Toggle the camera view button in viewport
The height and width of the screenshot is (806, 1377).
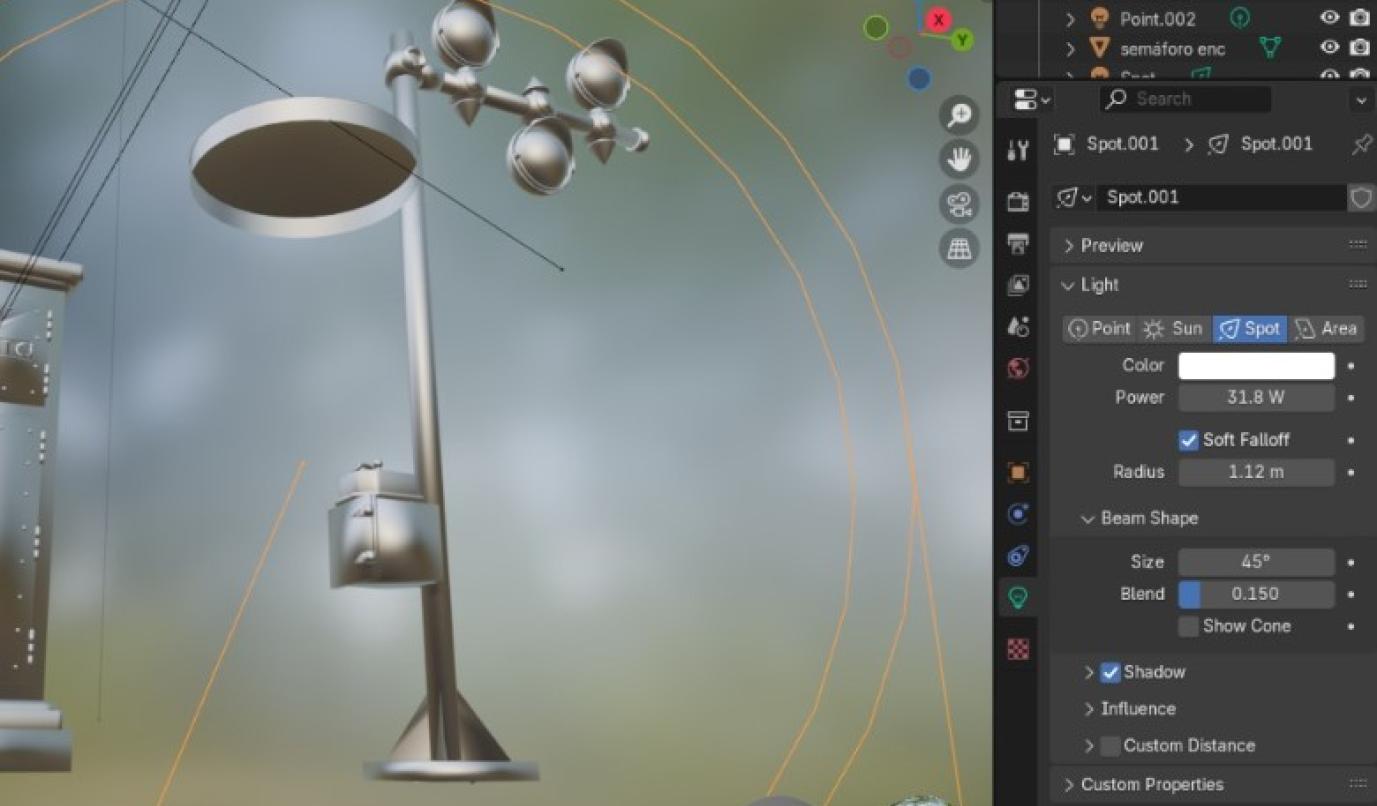pos(959,204)
